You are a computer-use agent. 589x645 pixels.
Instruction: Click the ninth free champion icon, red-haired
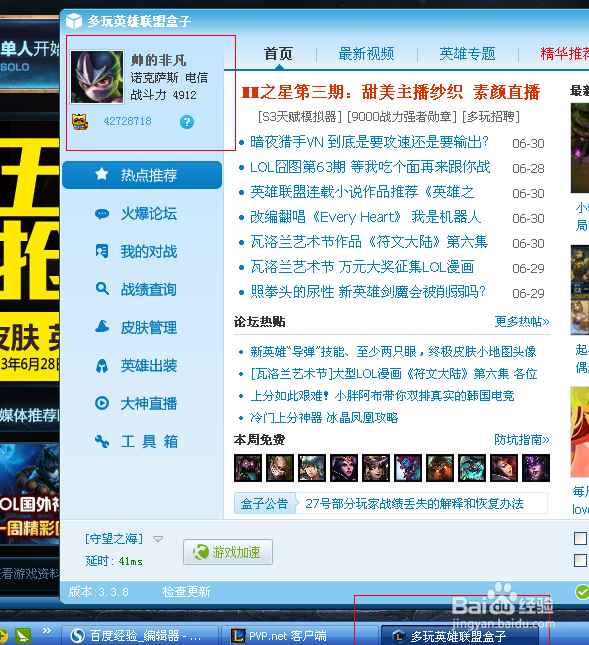pyautogui.click(x=504, y=468)
